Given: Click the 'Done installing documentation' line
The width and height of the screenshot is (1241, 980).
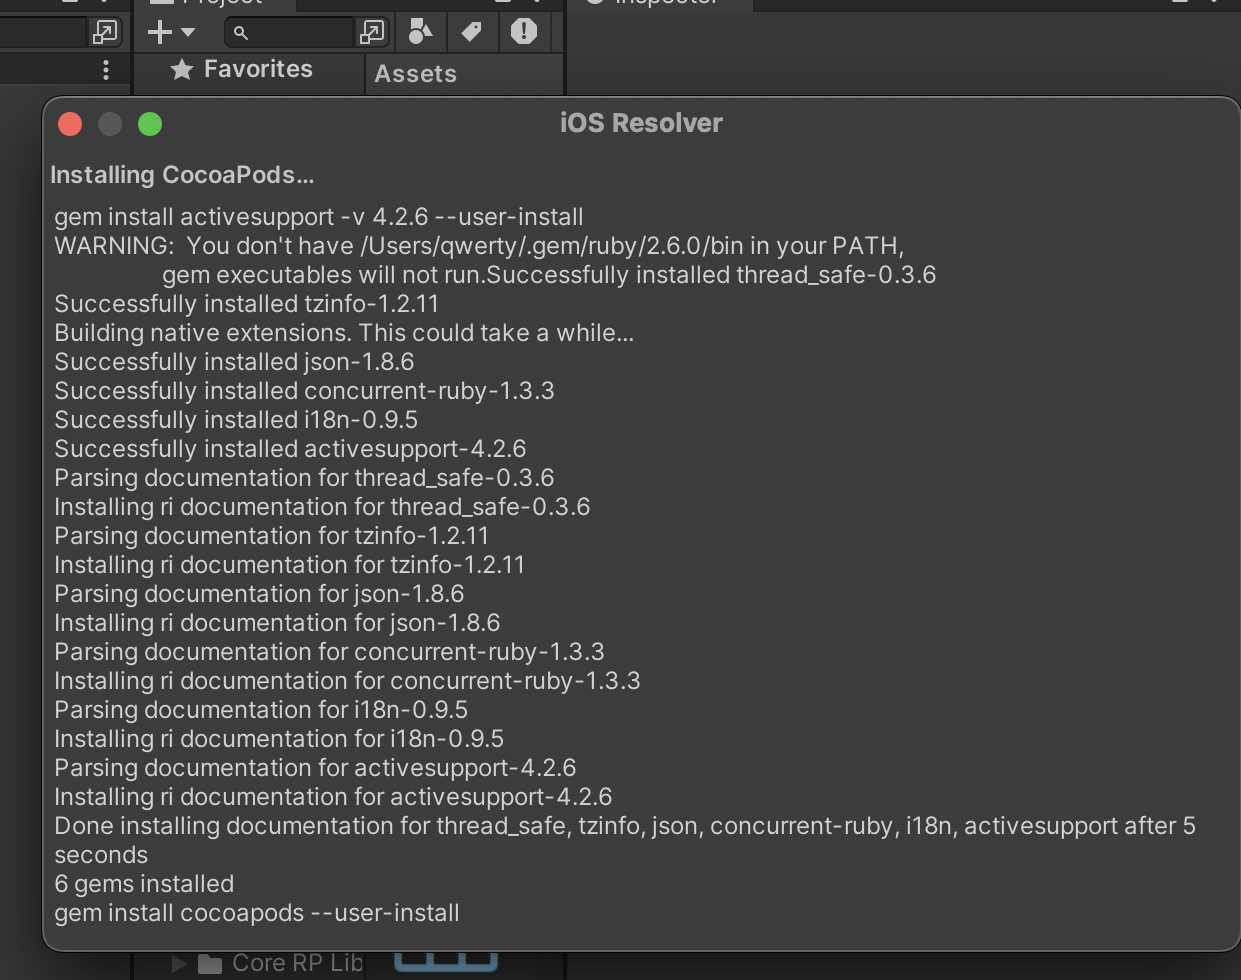Looking at the screenshot, I should pyautogui.click(x=625, y=840).
